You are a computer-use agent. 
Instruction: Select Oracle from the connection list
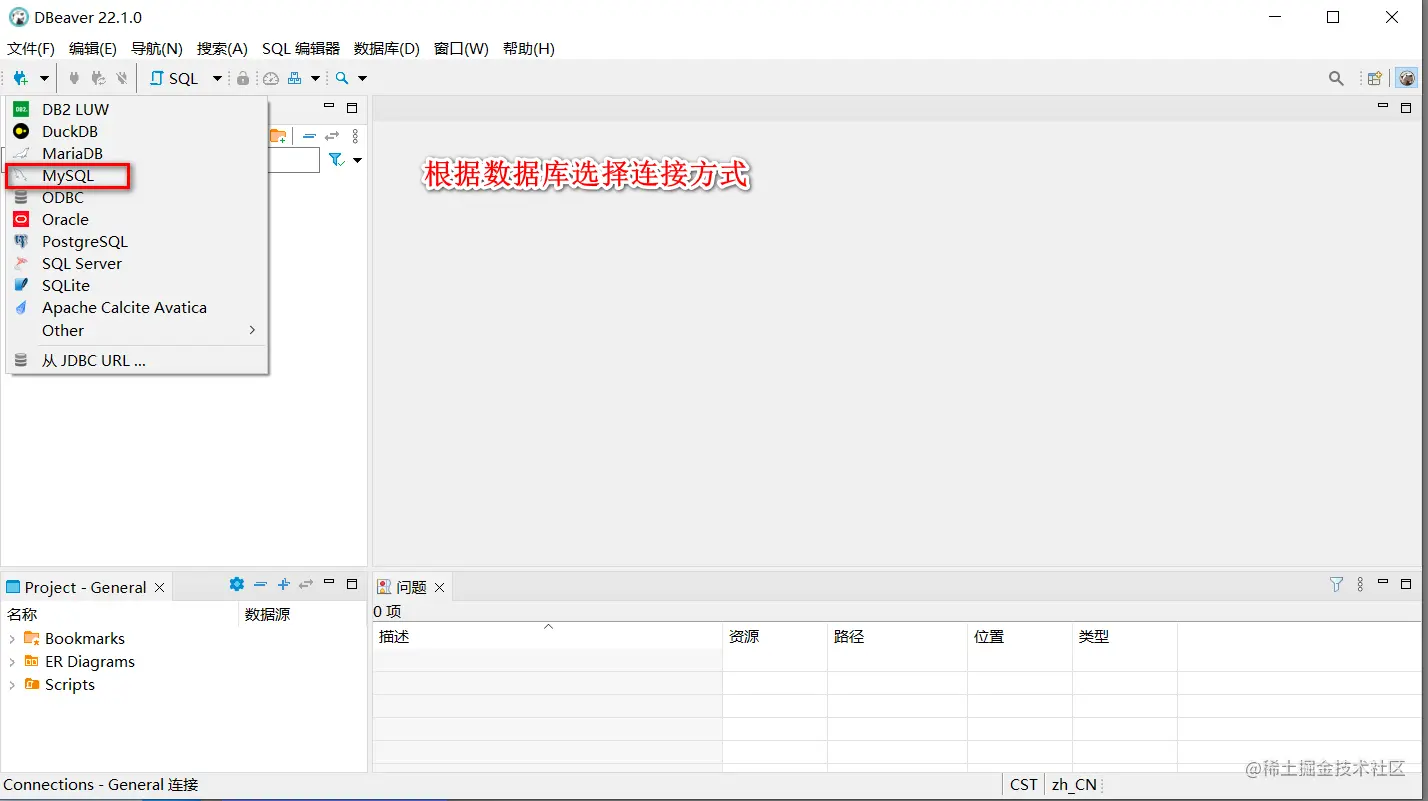[137, 219]
